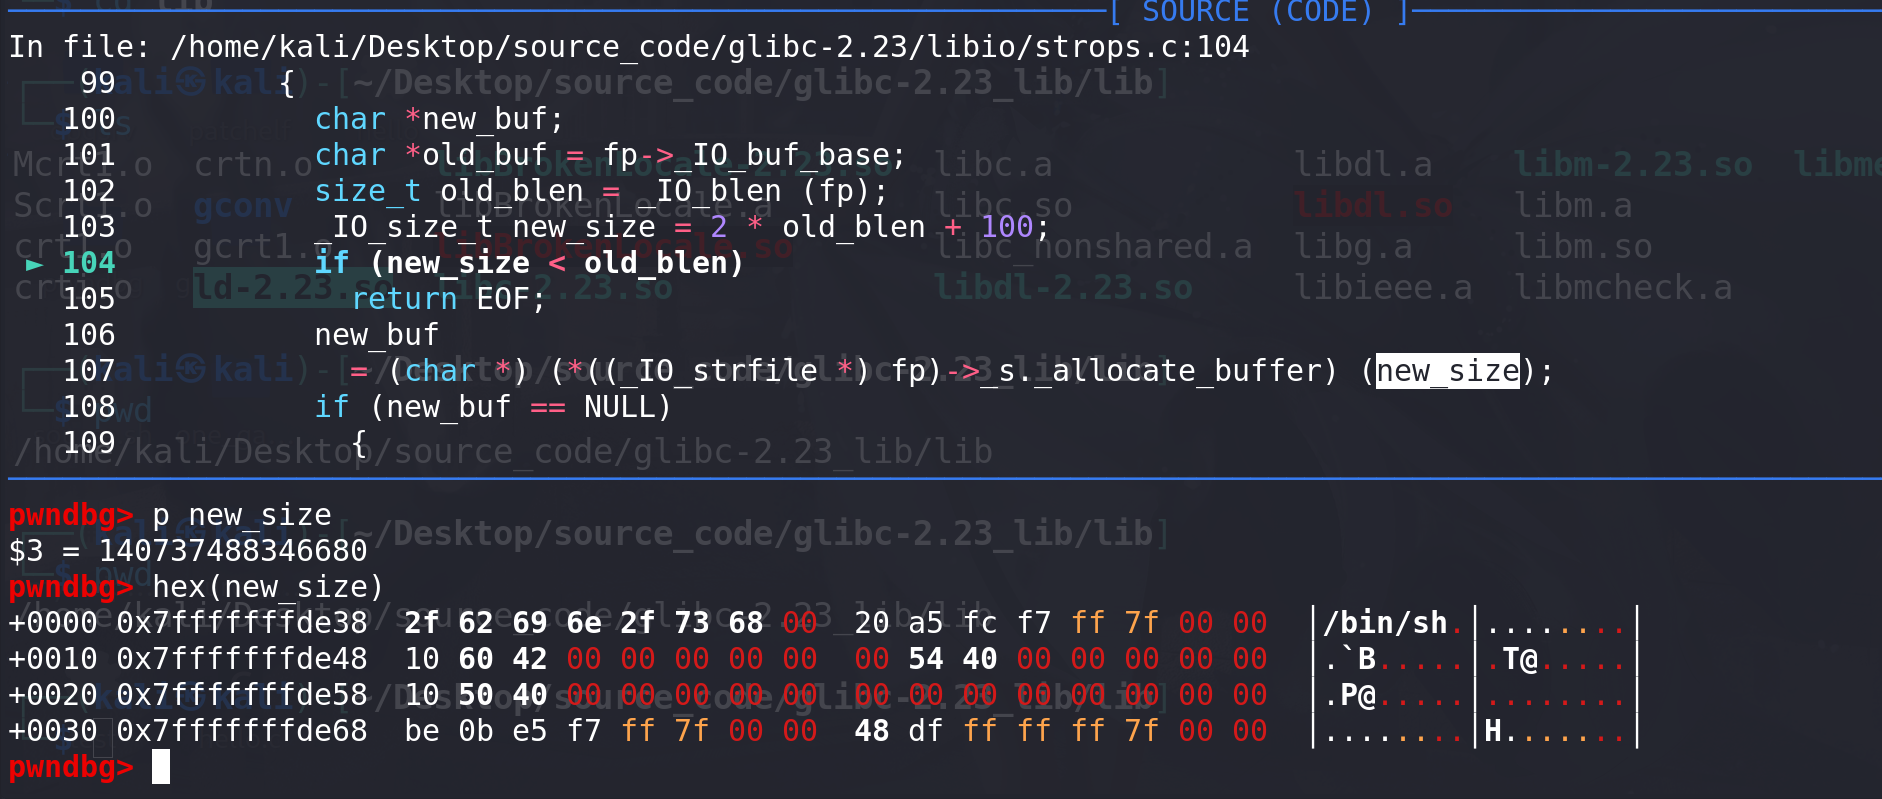The width and height of the screenshot is (1882, 799).
Task: Click '_IO_blen (fp)' in line 102
Action: click(x=755, y=191)
